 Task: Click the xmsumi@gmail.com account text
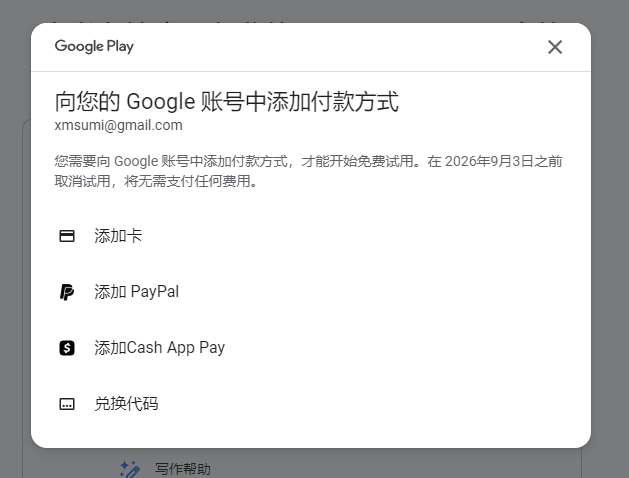coord(118,125)
